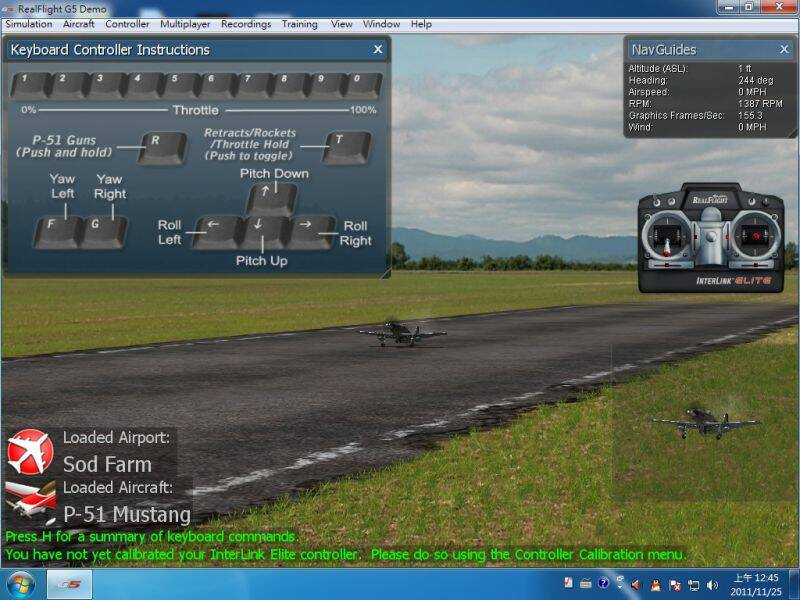Click the blue help question mark tray icon
The height and width of the screenshot is (600, 800).
pyautogui.click(x=604, y=583)
